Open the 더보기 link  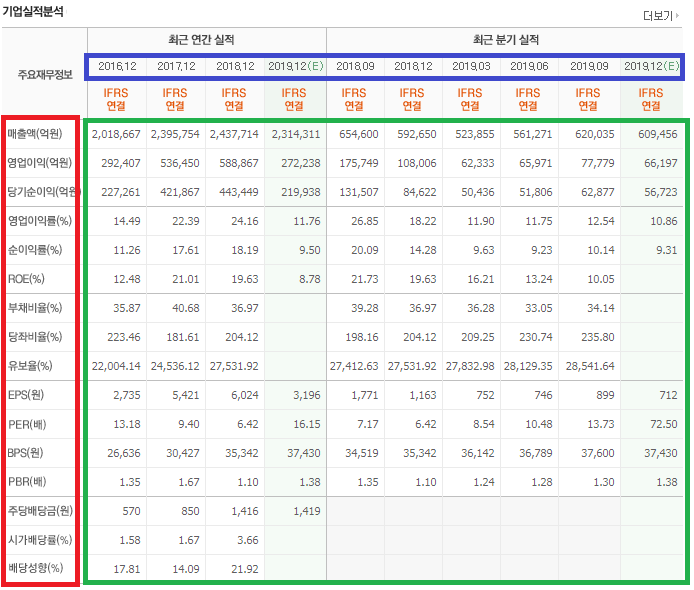[658, 16]
